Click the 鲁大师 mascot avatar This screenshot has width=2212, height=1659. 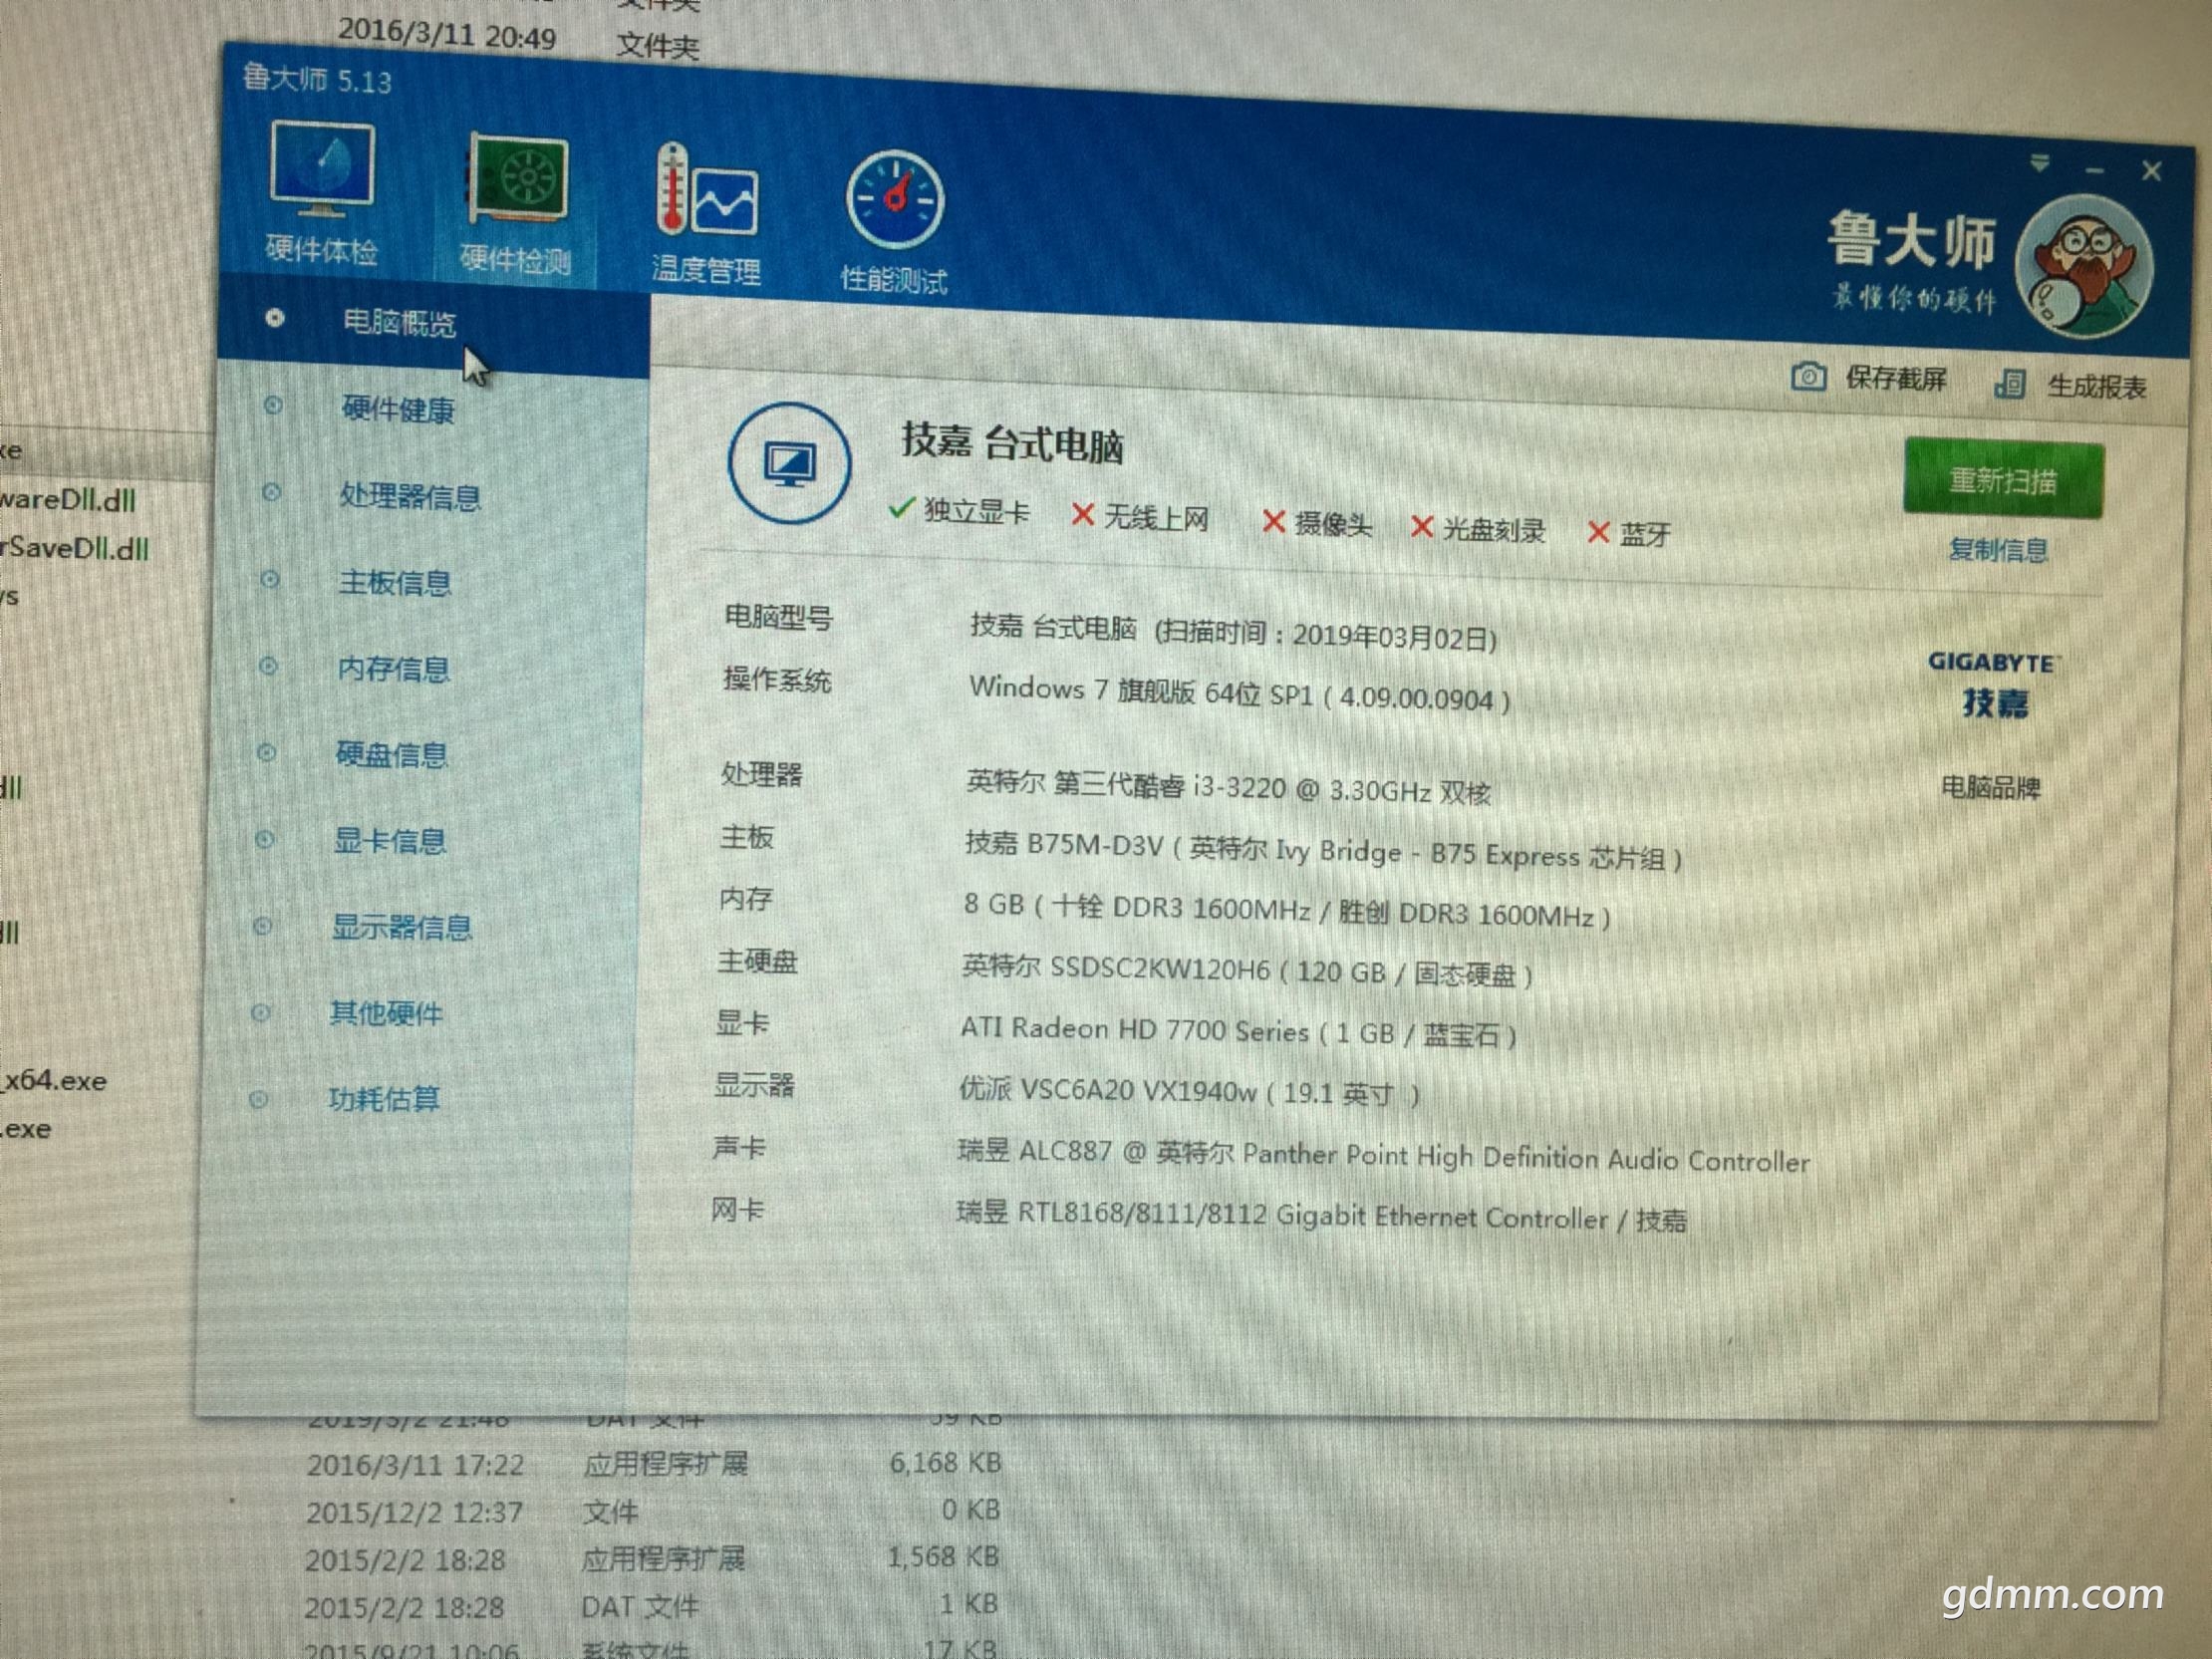pos(2086,266)
